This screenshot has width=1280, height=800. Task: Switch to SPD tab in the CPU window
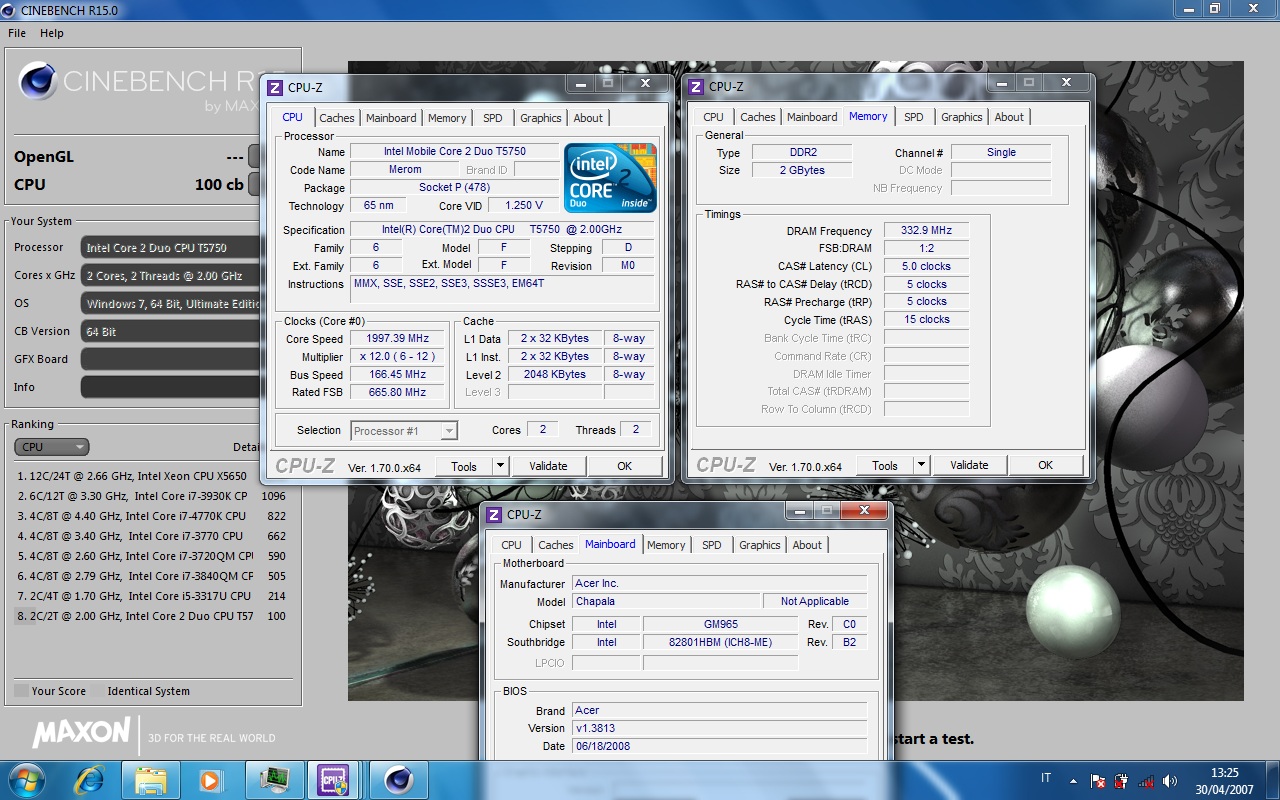[493, 118]
